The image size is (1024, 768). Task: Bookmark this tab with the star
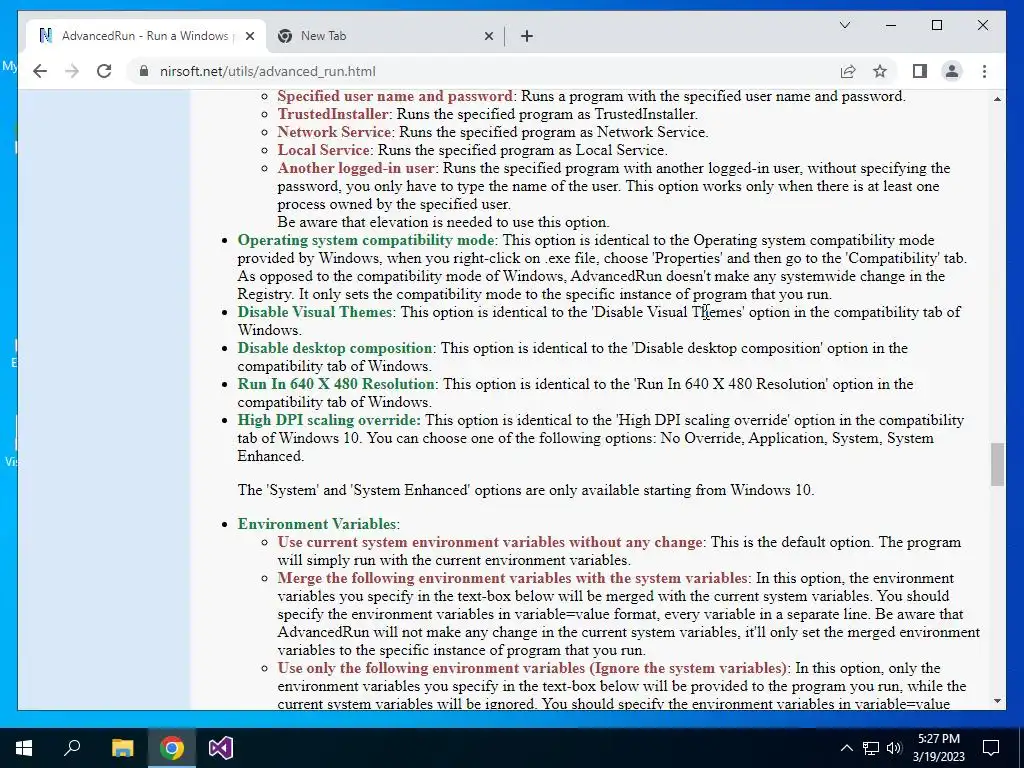point(880,71)
